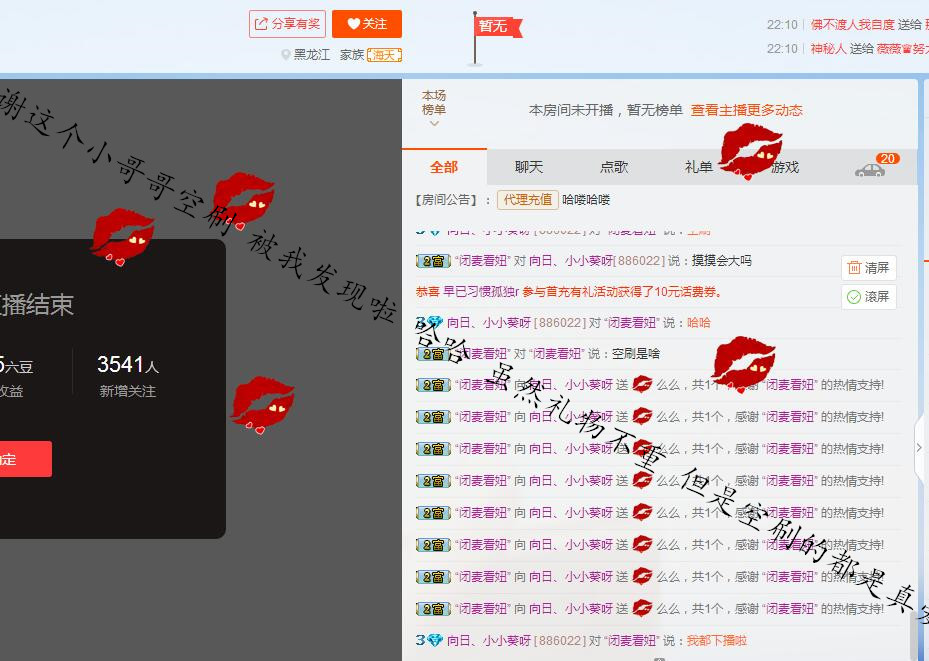The image size is (929, 661).
Task: Click the 哈哈 chat message text
Action: coord(699,323)
